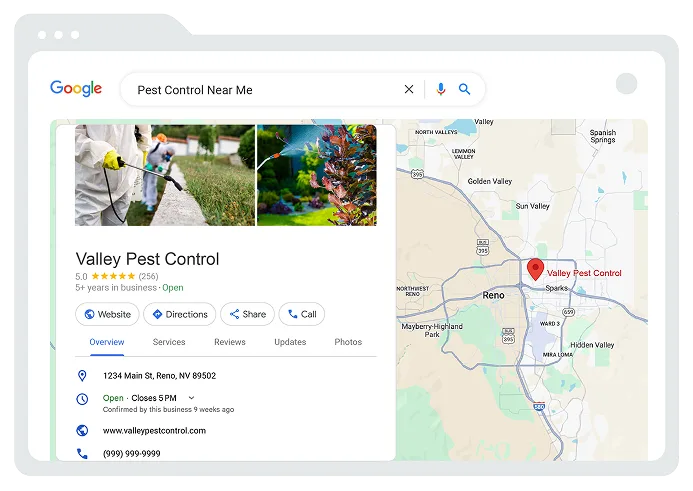This screenshot has height=491, width=693.
Task: Click Valley Pest Control map label
Action: pyautogui.click(x=584, y=273)
